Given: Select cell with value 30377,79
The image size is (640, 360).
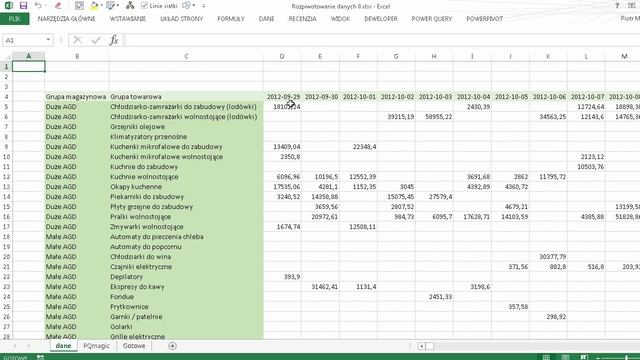Looking at the screenshot, I should [548, 256].
